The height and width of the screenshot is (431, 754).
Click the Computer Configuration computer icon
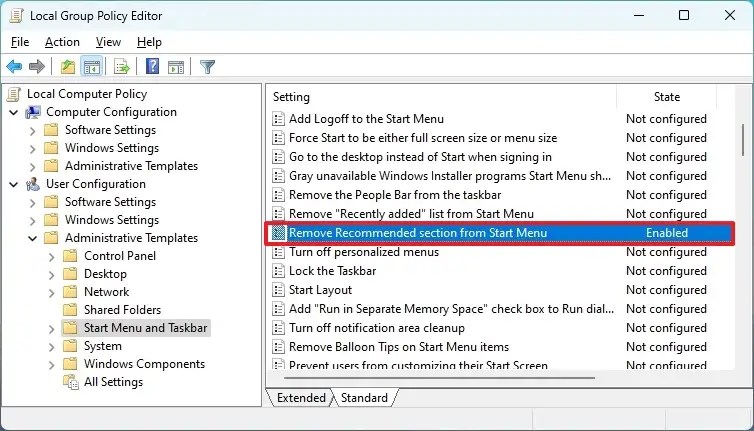(x=33, y=112)
